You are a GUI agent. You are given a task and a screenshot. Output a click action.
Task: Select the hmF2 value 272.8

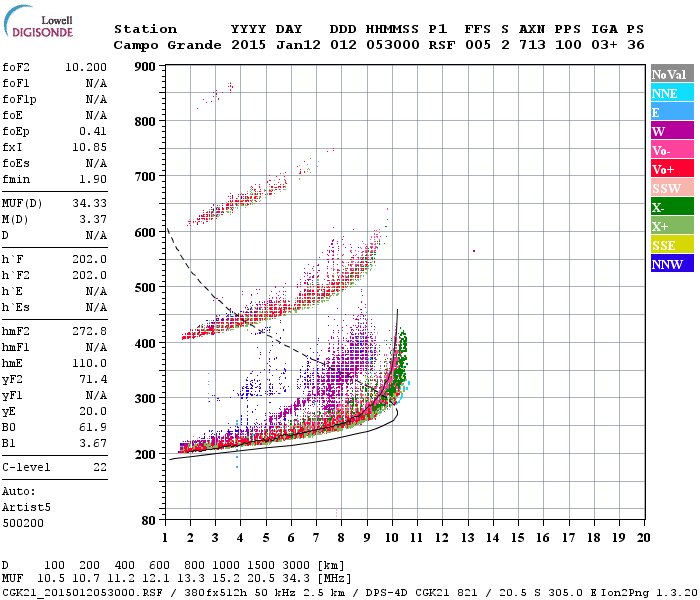click(x=90, y=331)
